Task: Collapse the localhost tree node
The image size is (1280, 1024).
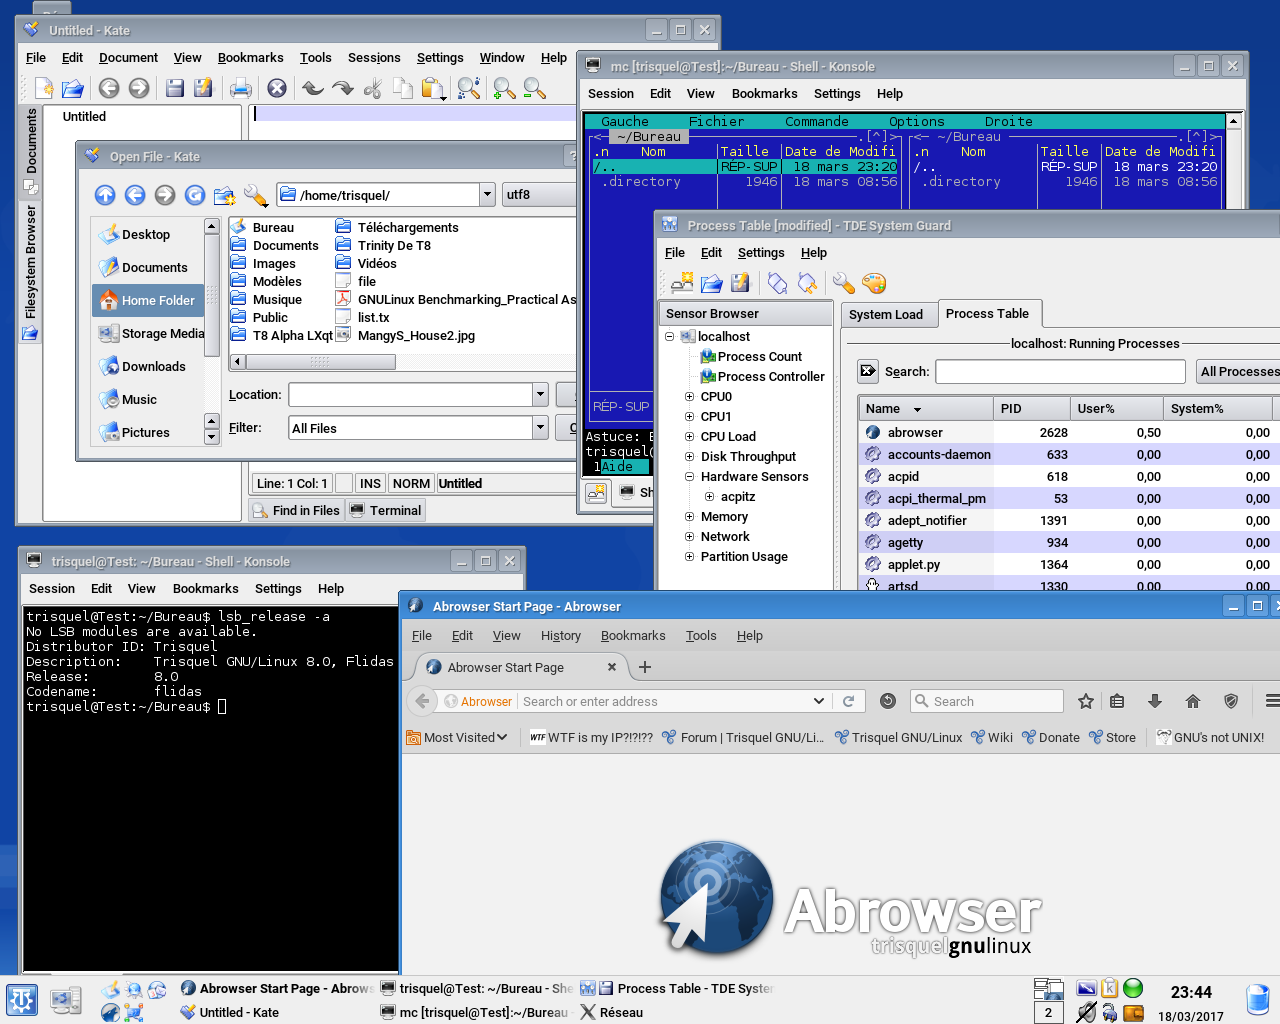Action: pyautogui.click(x=669, y=337)
